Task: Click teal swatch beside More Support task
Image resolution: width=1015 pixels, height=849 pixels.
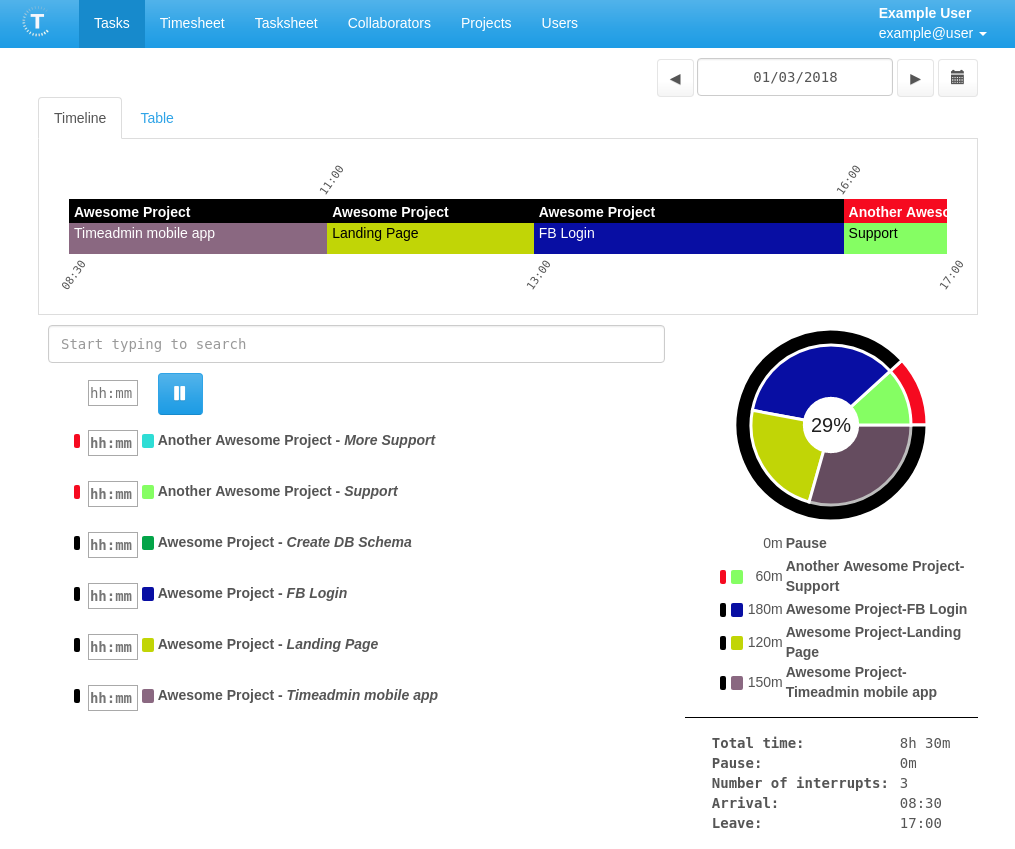Action: pyautogui.click(x=148, y=441)
